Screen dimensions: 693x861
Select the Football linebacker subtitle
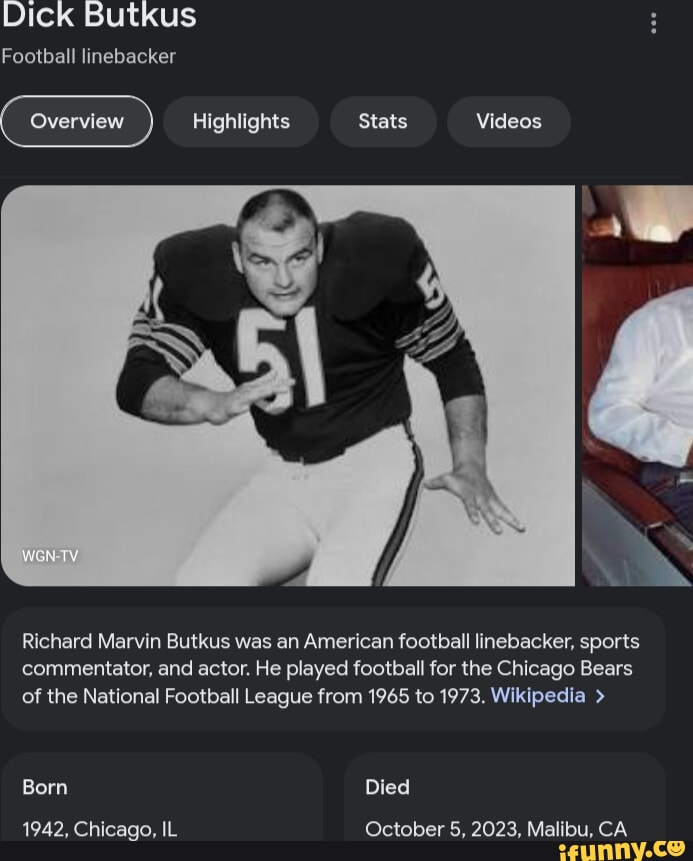[x=88, y=57]
